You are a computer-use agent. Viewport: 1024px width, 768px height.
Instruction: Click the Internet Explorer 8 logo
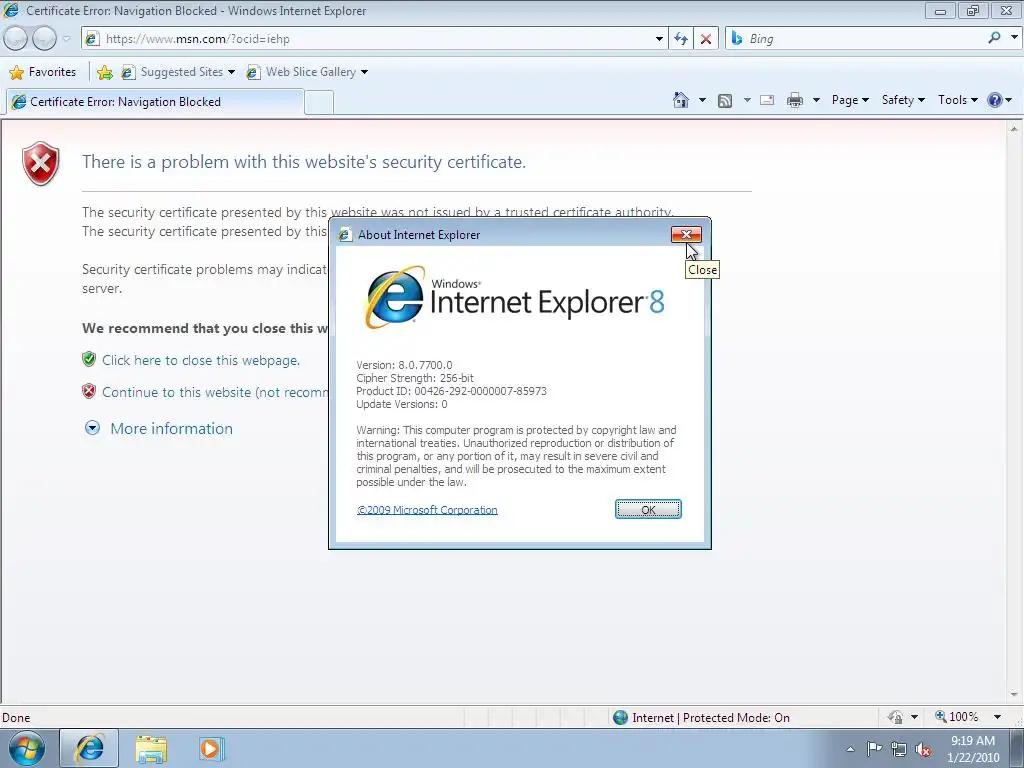click(514, 297)
